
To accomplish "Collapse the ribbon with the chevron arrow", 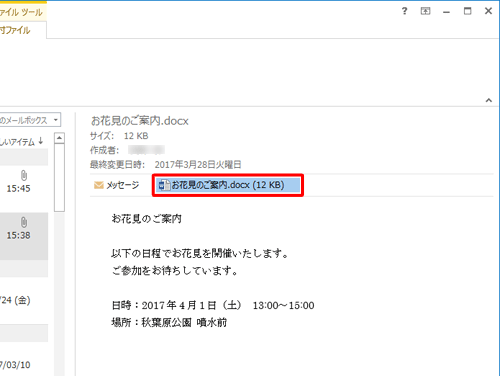I will click(x=489, y=100).
